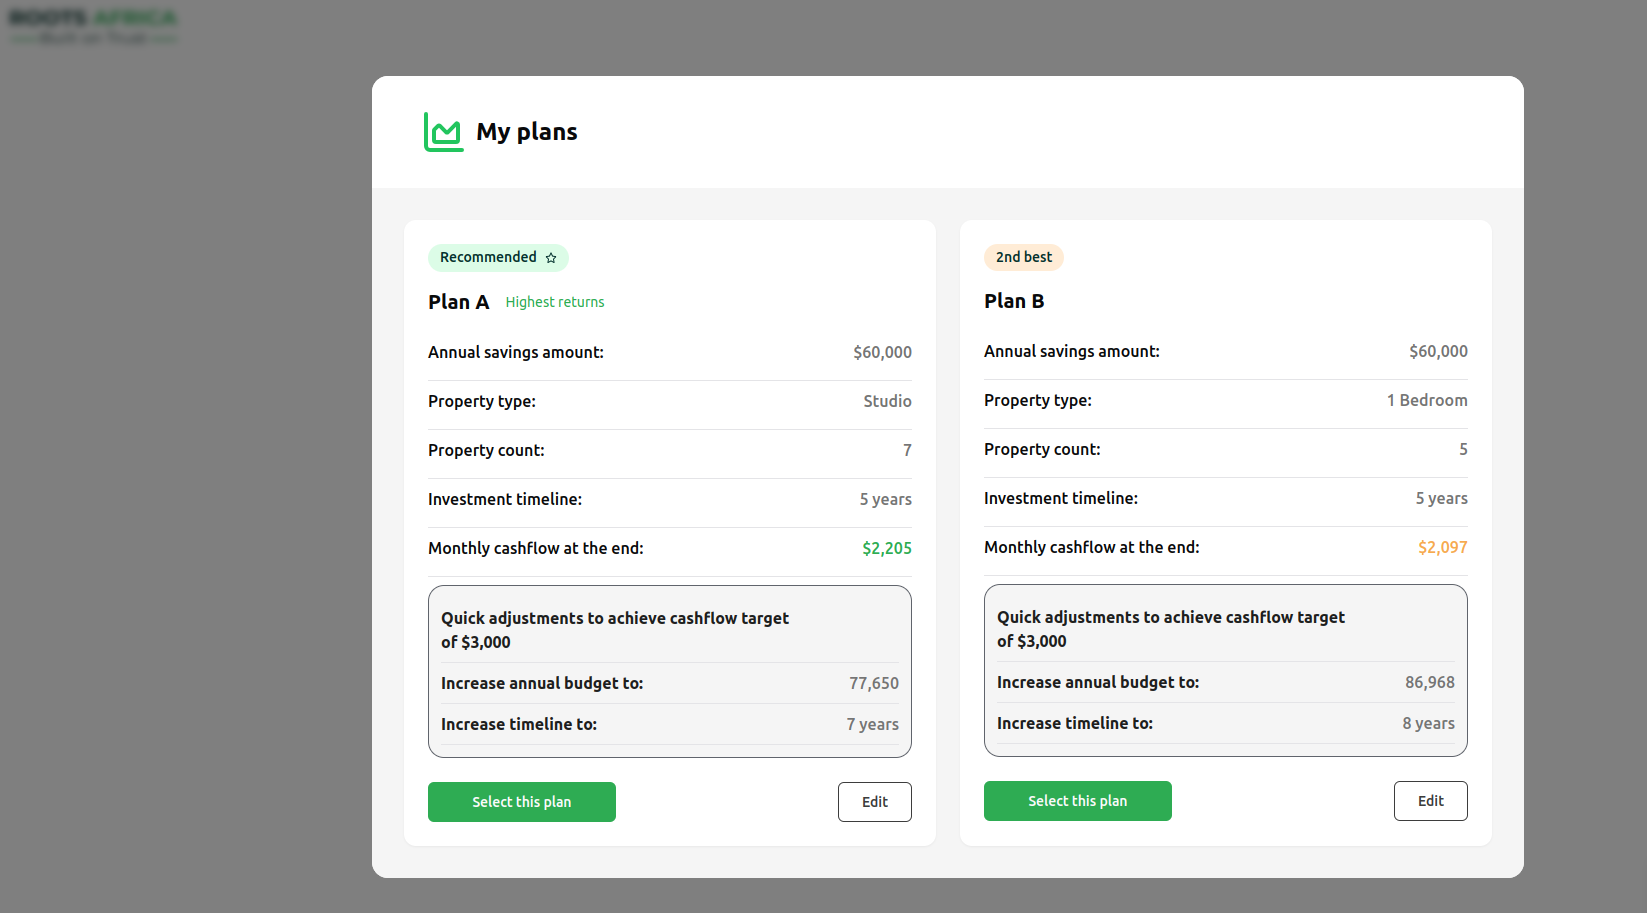Click the My plans chart icon
Image resolution: width=1647 pixels, height=913 pixels.
coord(443,132)
